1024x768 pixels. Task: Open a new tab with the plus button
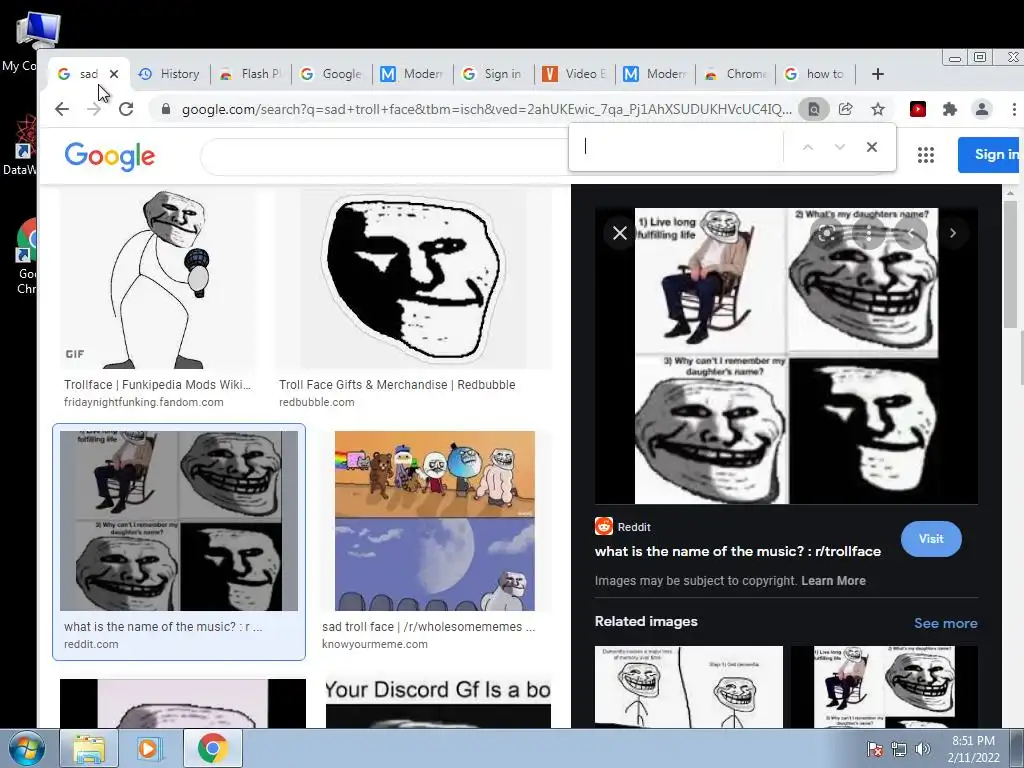(878, 74)
